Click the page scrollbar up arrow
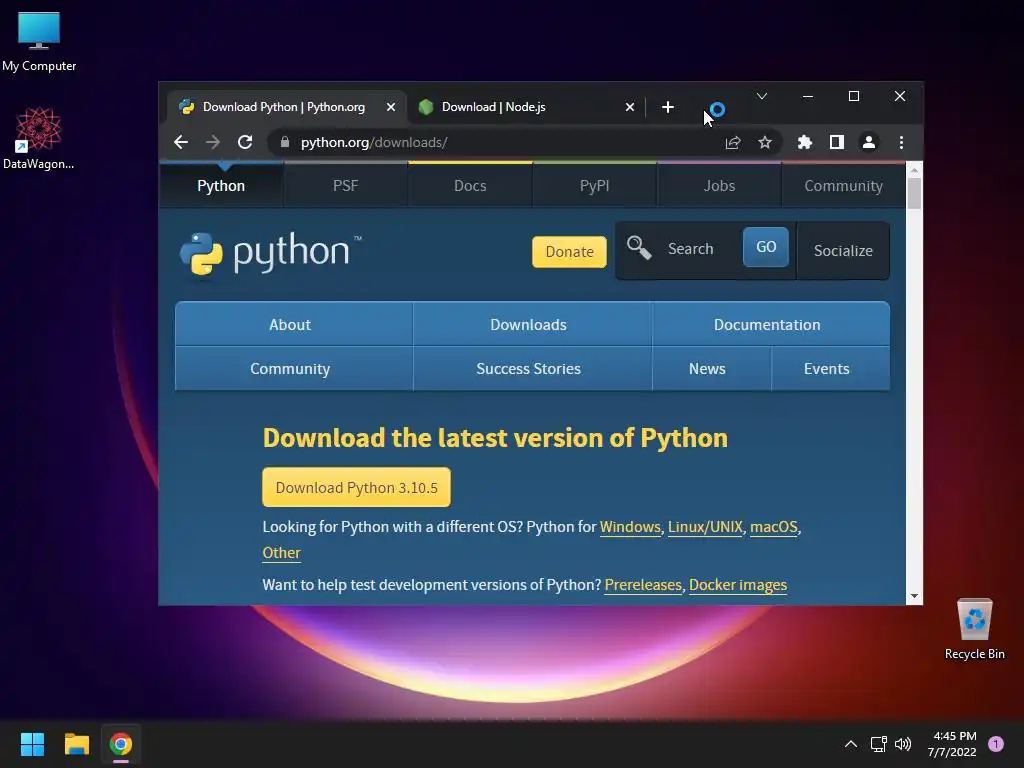Image resolution: width=1024 pixels, height=768 pixels. [914, 170]
